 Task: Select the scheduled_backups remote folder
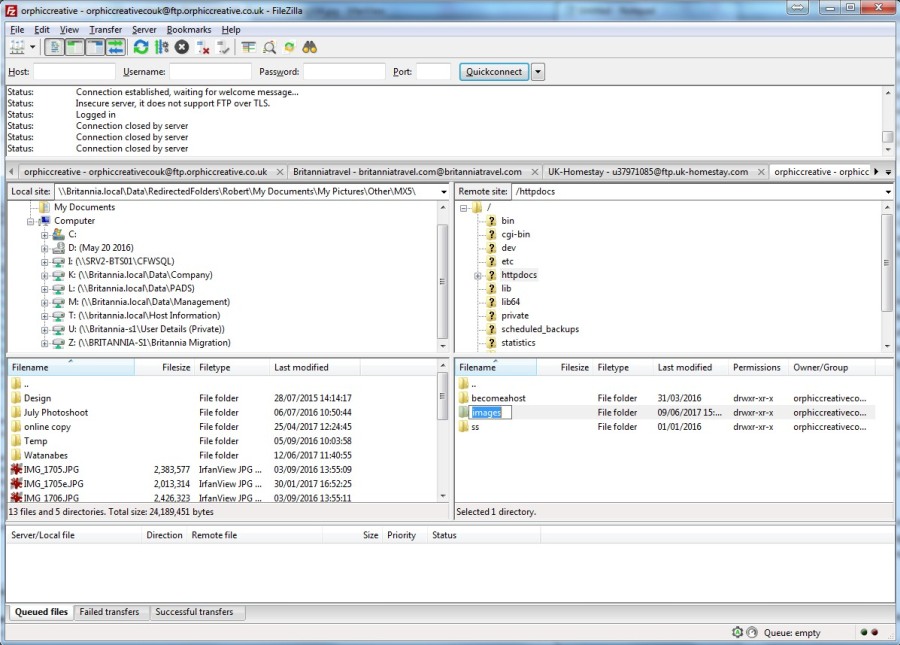540,329
